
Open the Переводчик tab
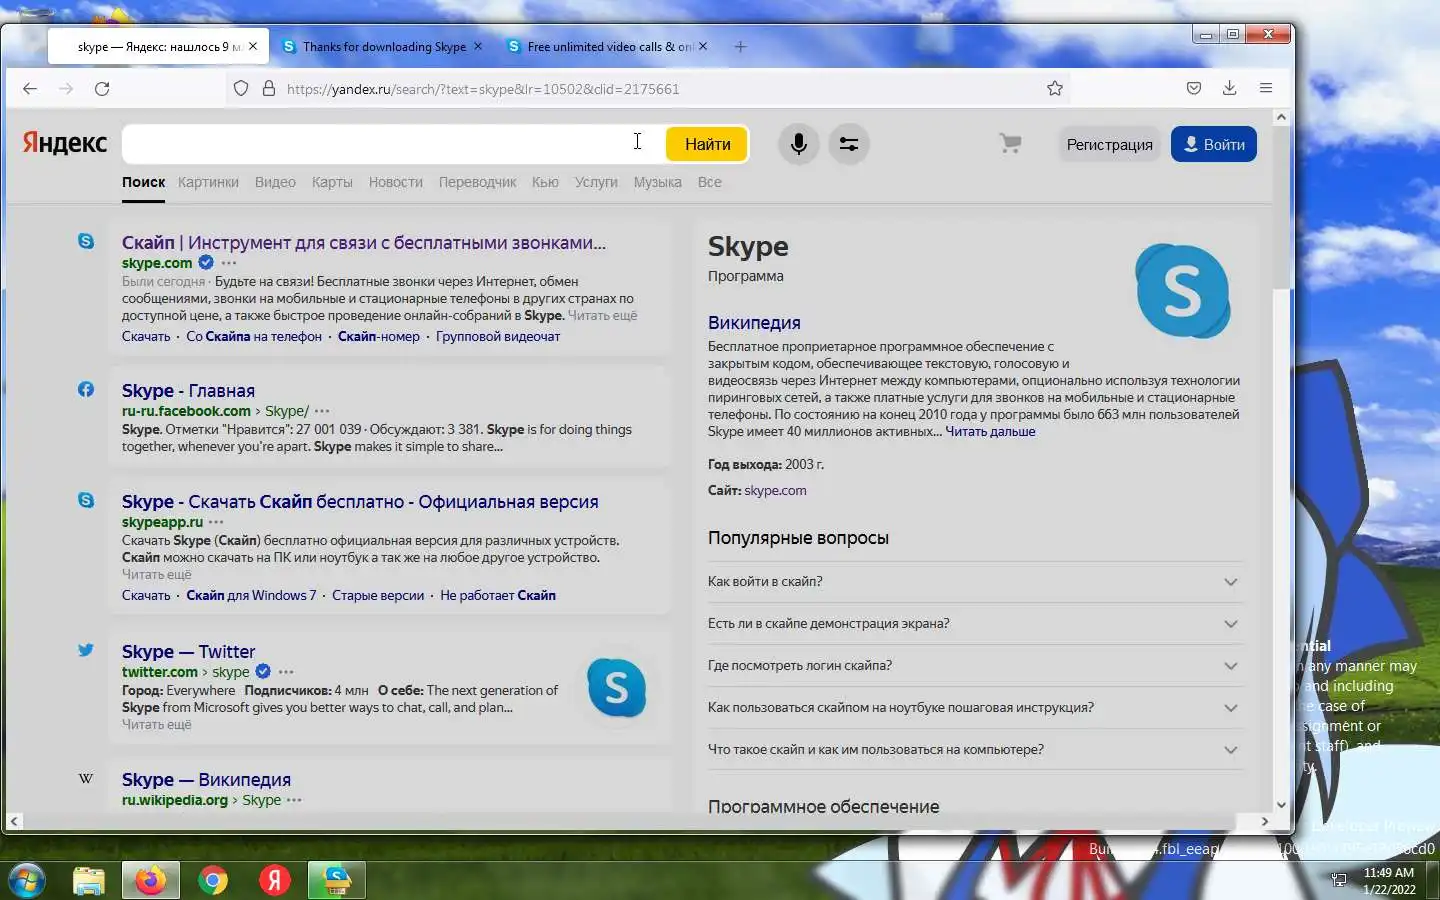tap(477, 182)
